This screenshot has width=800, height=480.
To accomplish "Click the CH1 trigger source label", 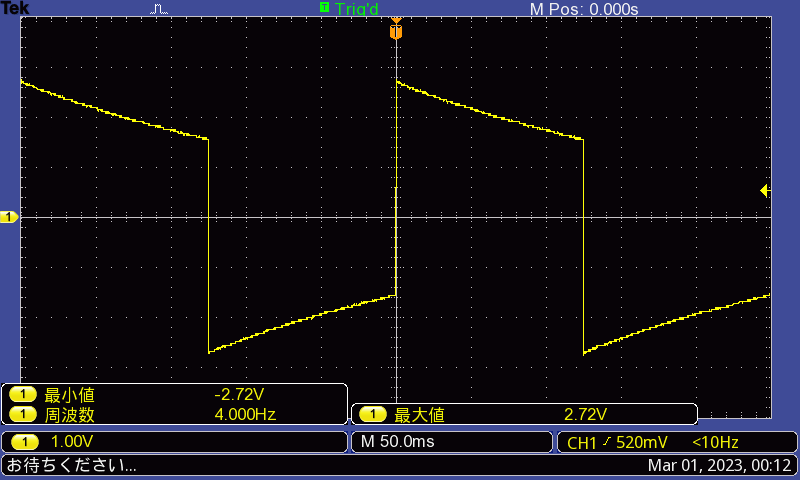I will [x=582, y=443].
